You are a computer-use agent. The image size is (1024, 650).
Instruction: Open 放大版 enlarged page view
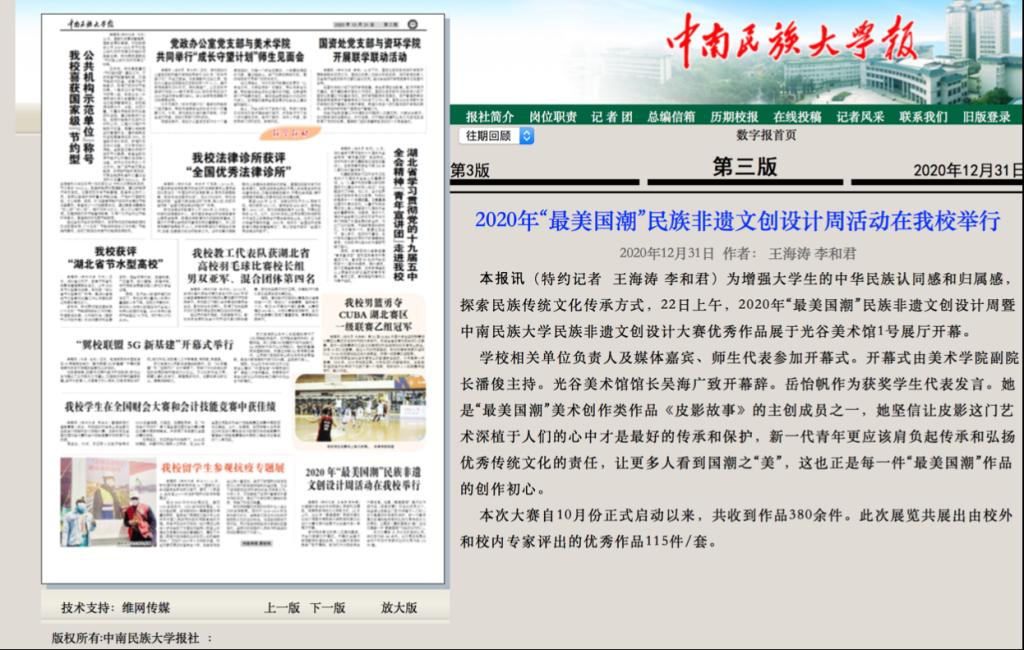pyautogui.click(x=399, y=607)
